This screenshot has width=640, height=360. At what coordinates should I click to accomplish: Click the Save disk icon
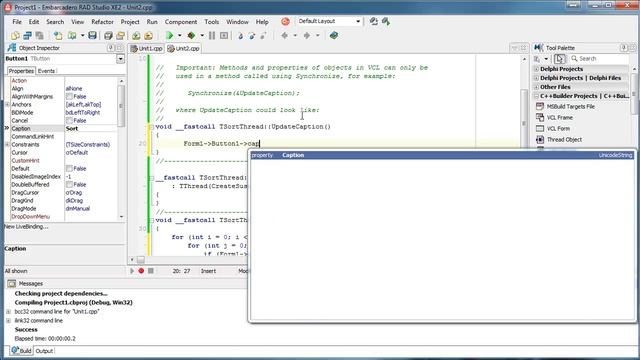tap(92, 36)
